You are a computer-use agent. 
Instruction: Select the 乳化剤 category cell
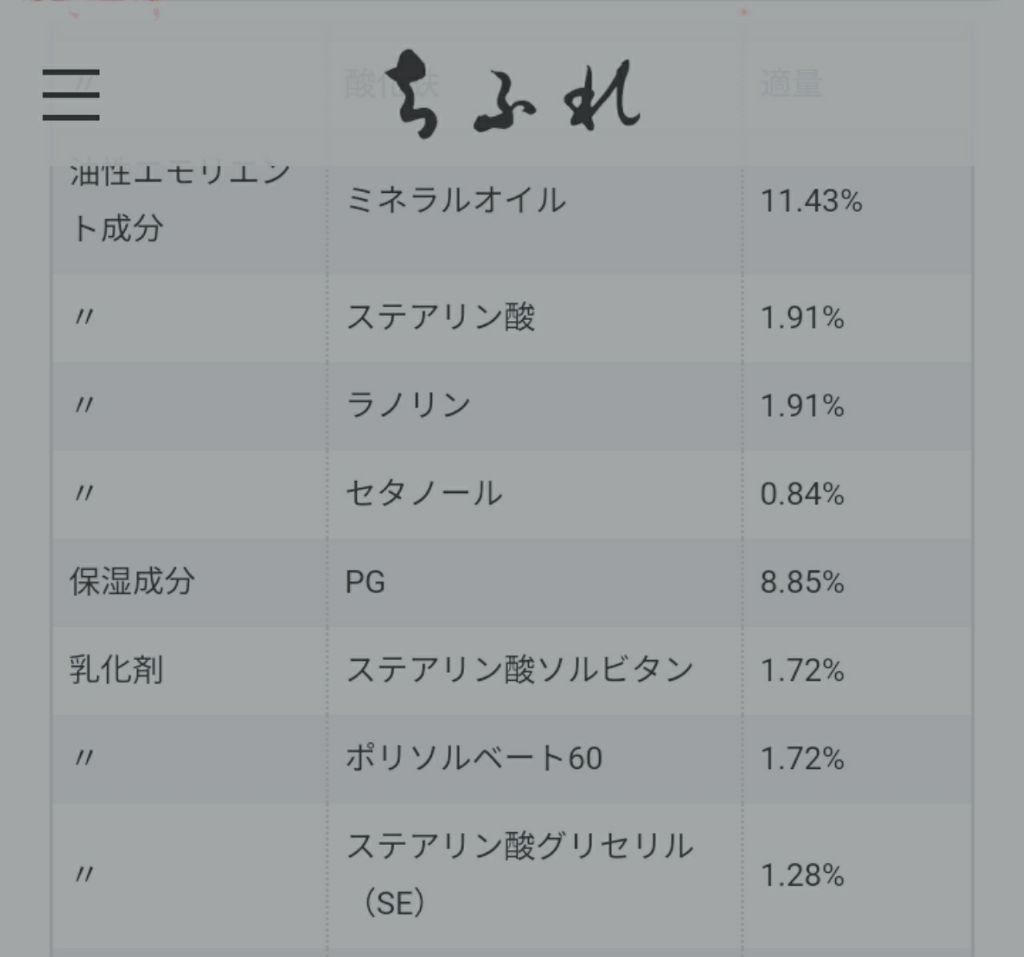coord(116,670)
